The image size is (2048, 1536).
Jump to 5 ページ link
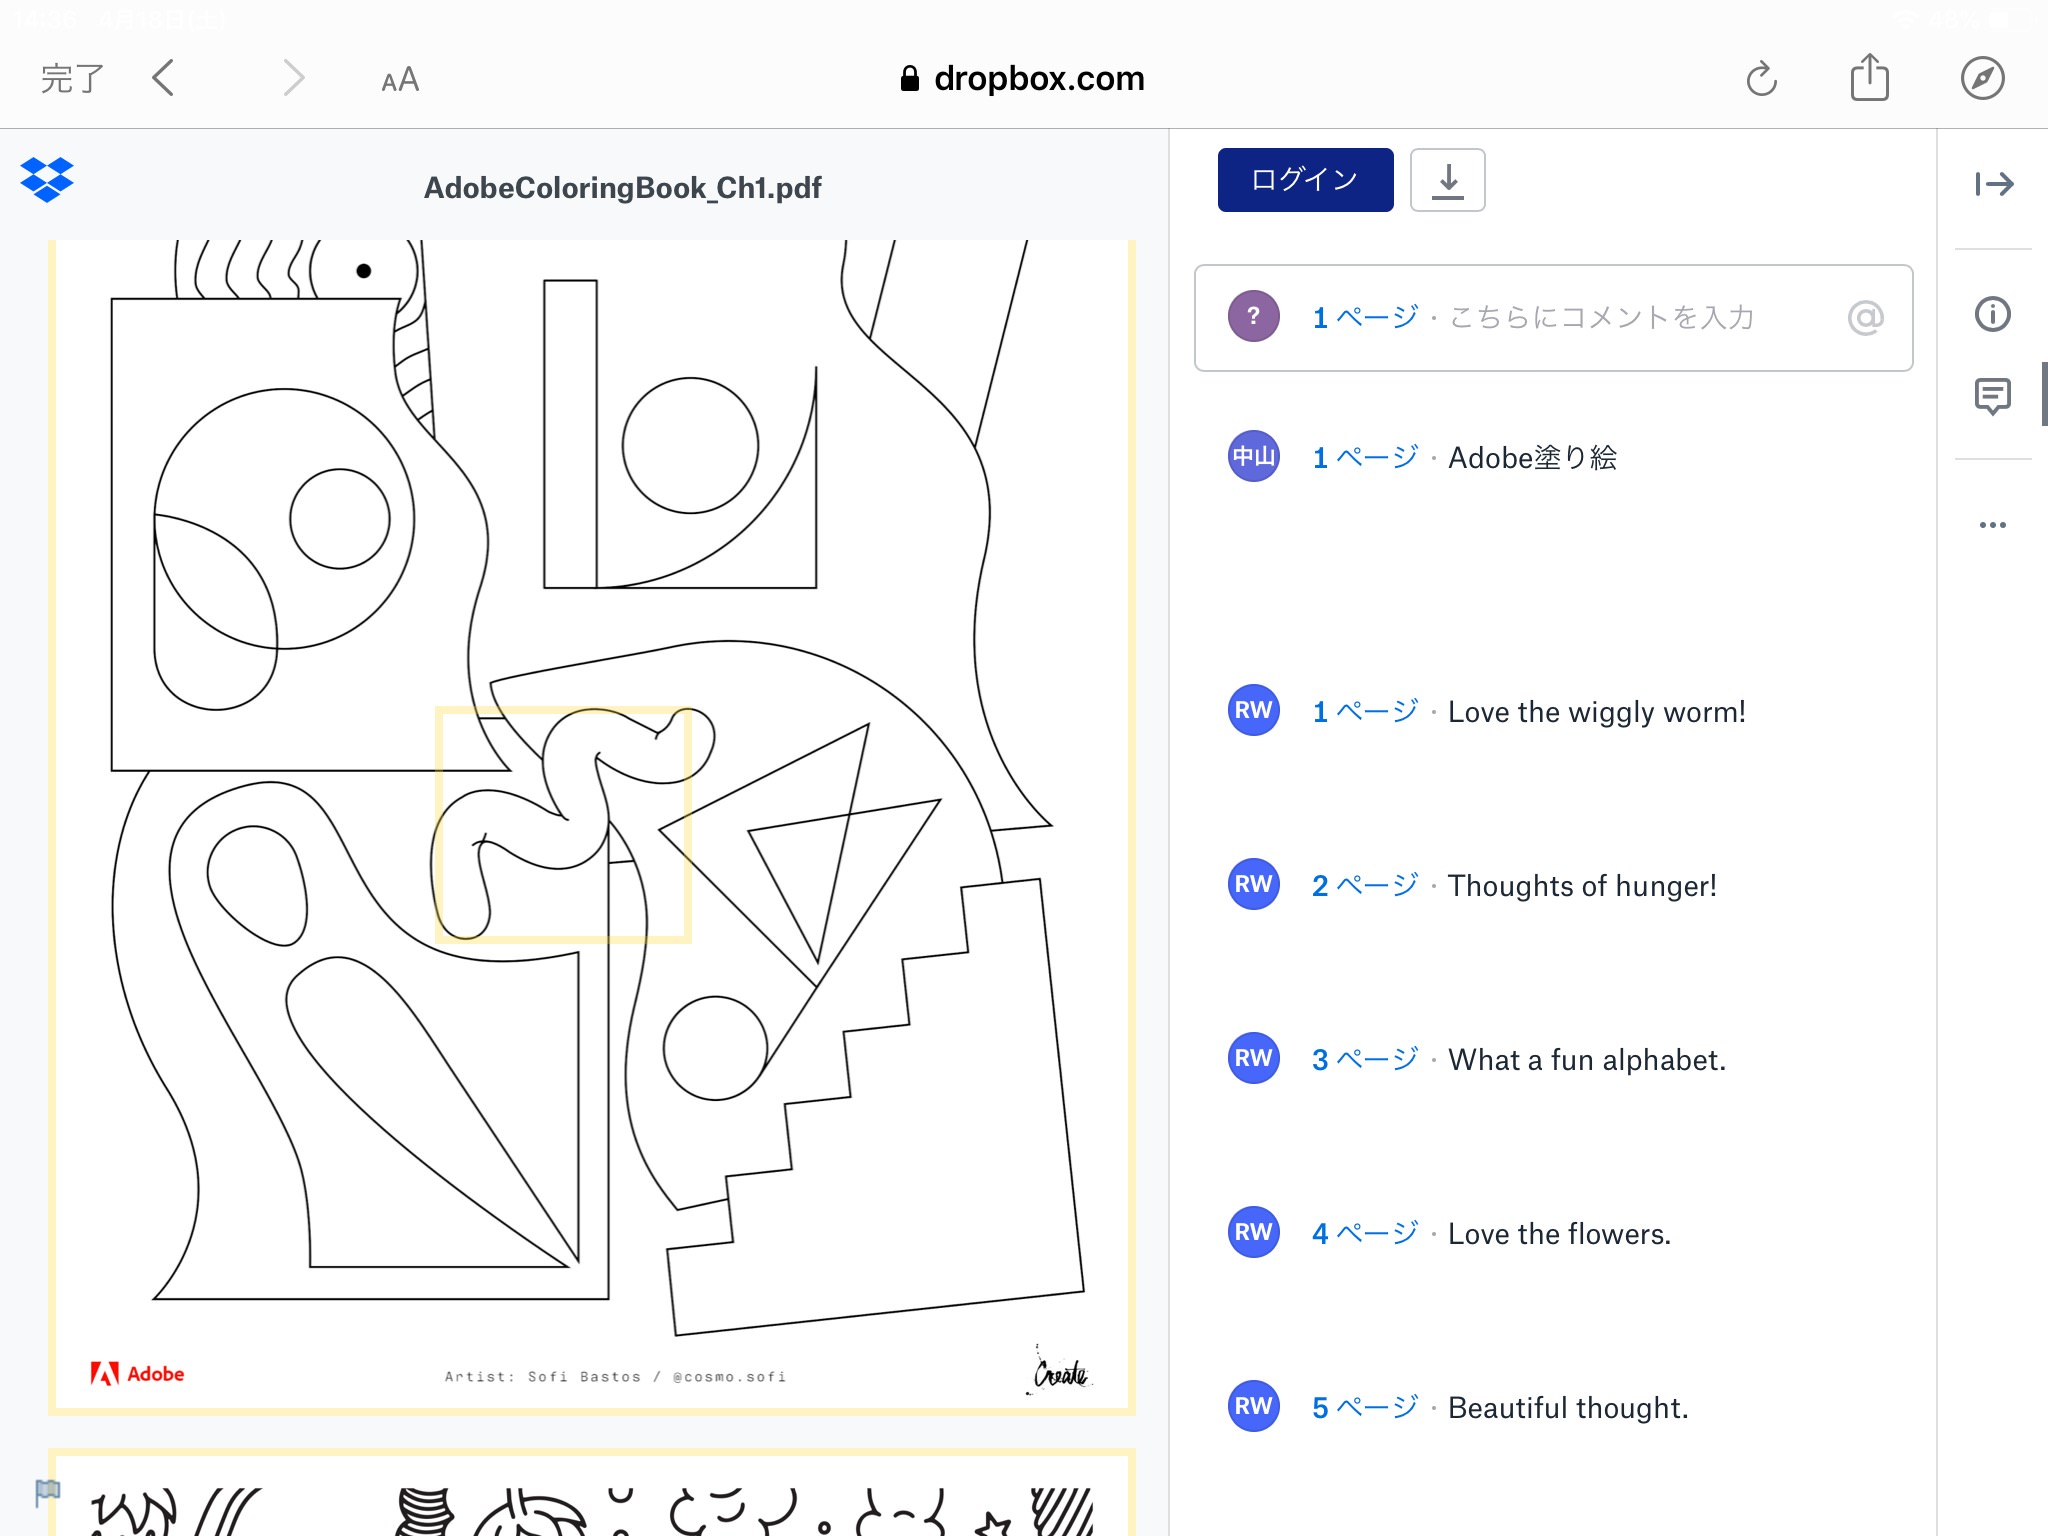(x=1364, y=1408)
